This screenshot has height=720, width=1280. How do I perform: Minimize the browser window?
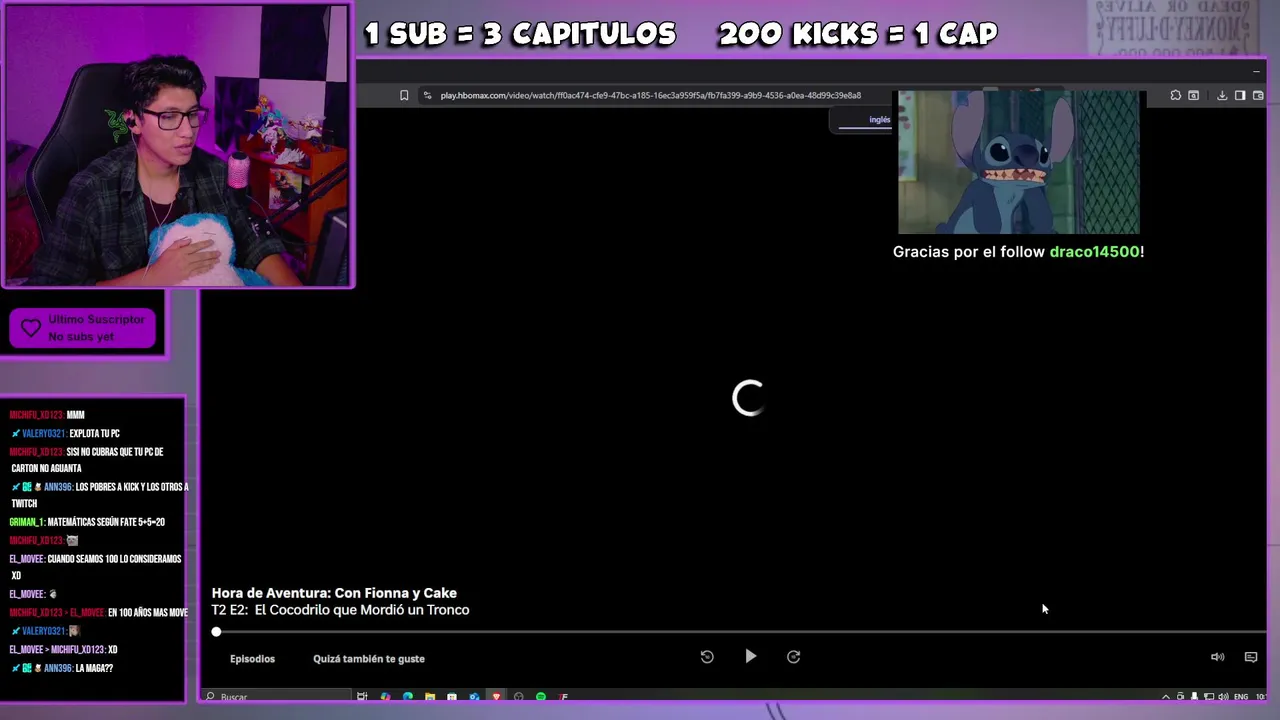[x=1257, y=71]
